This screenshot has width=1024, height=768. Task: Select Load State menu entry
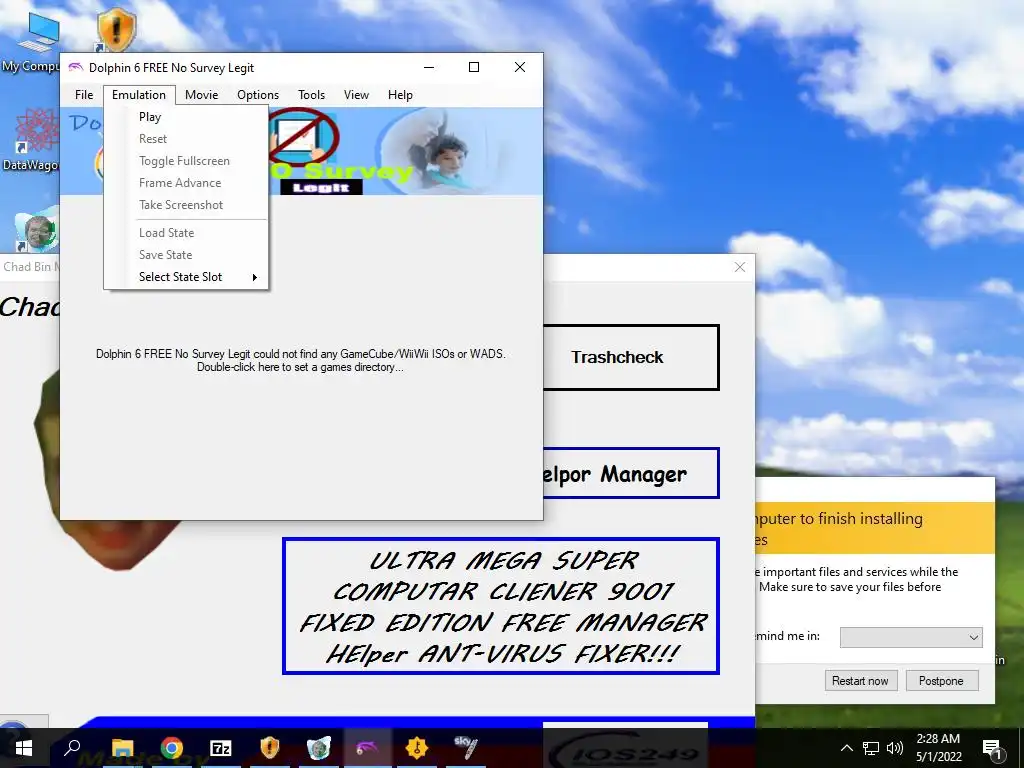(186, 233)
